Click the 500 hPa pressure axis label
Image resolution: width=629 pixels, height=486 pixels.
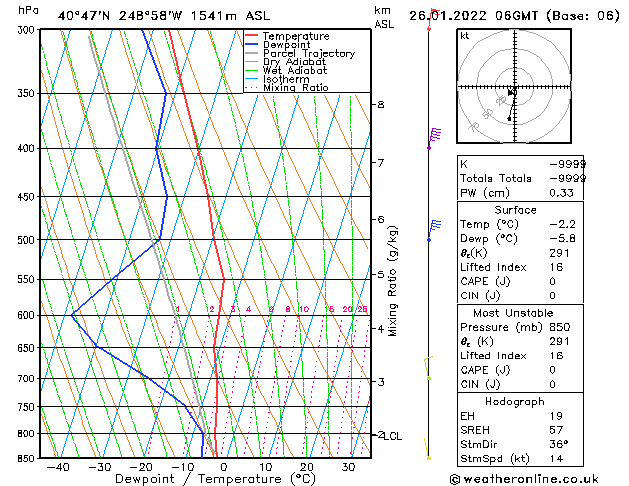coord(27,240)
